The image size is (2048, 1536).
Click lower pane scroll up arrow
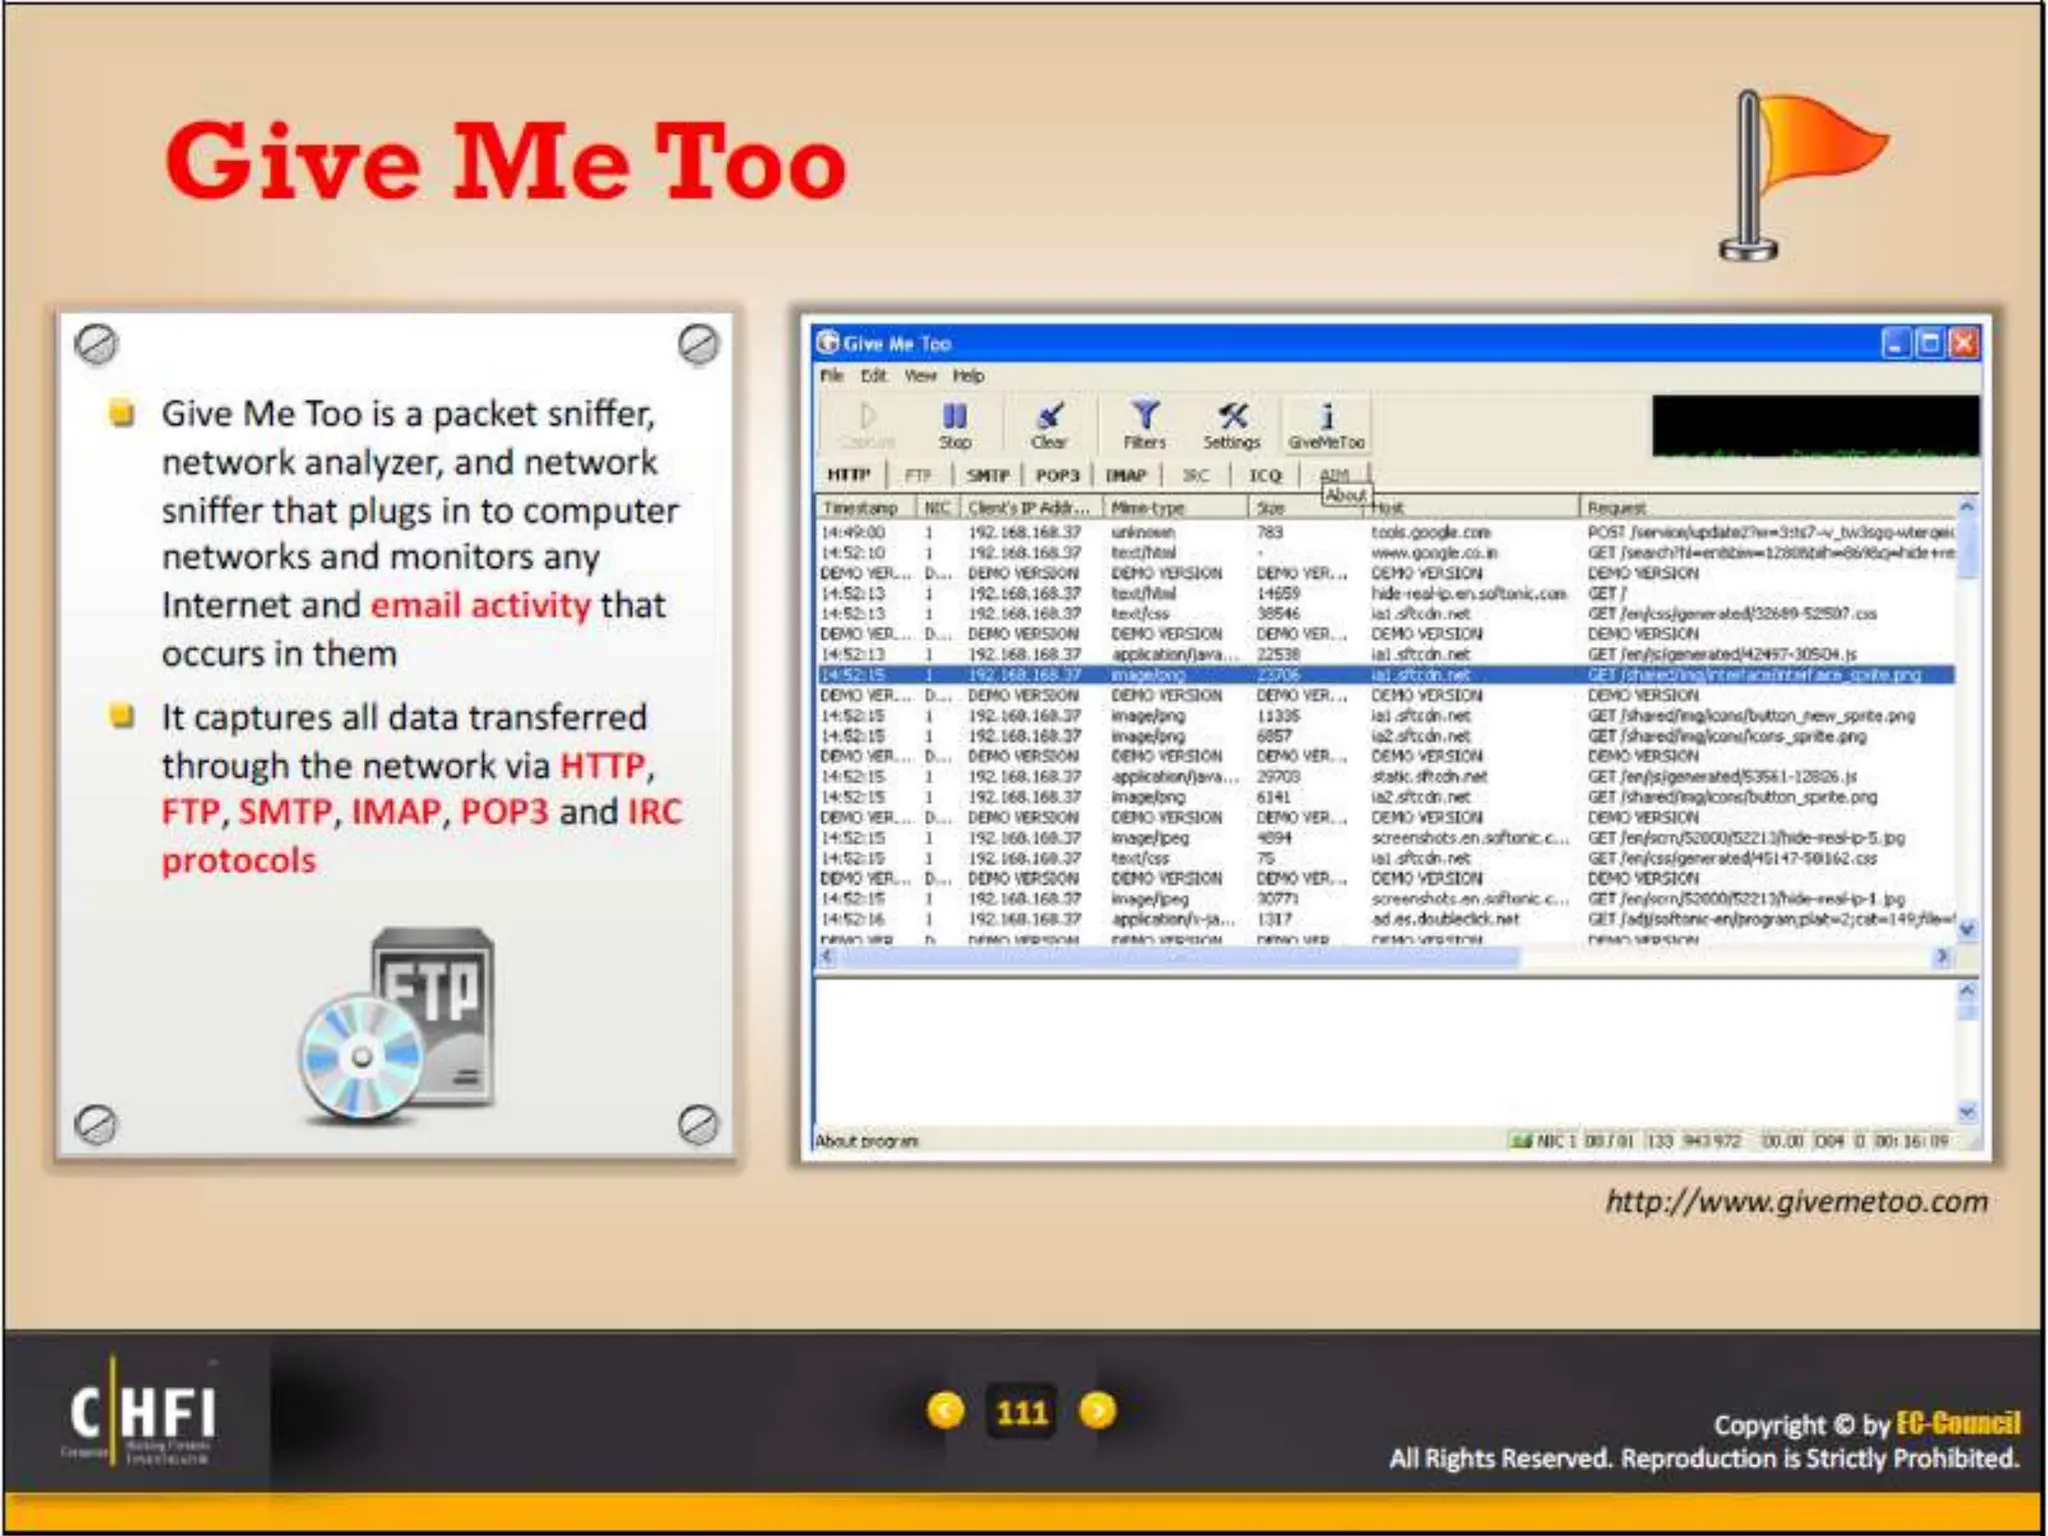(1966, 991)
